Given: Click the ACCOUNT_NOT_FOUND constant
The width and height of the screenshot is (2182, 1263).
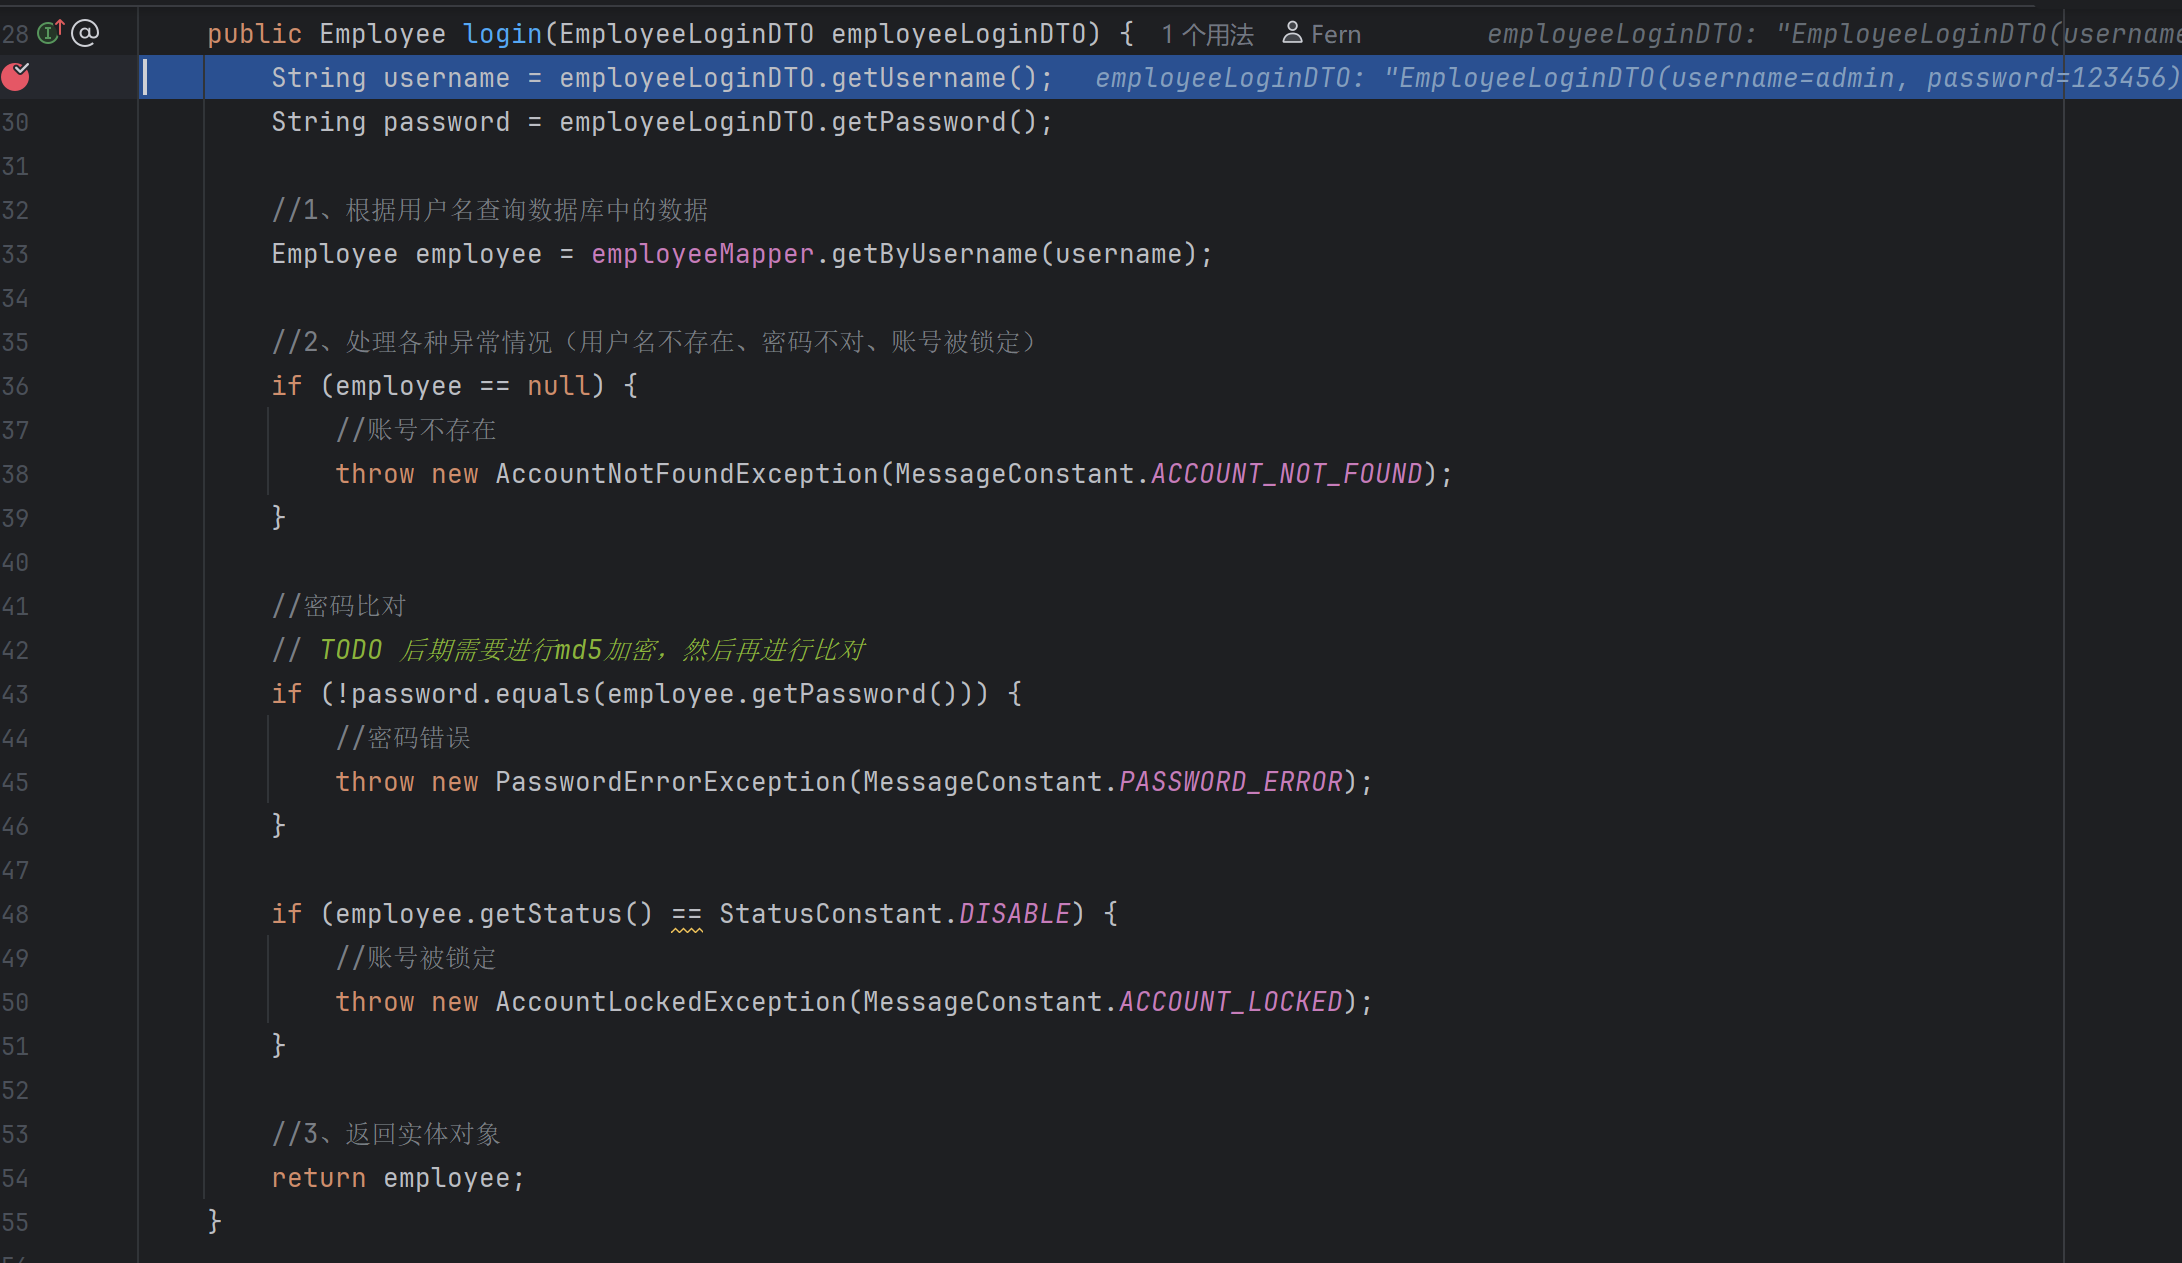Looking at the screenshot, I should pos(1286,474).
